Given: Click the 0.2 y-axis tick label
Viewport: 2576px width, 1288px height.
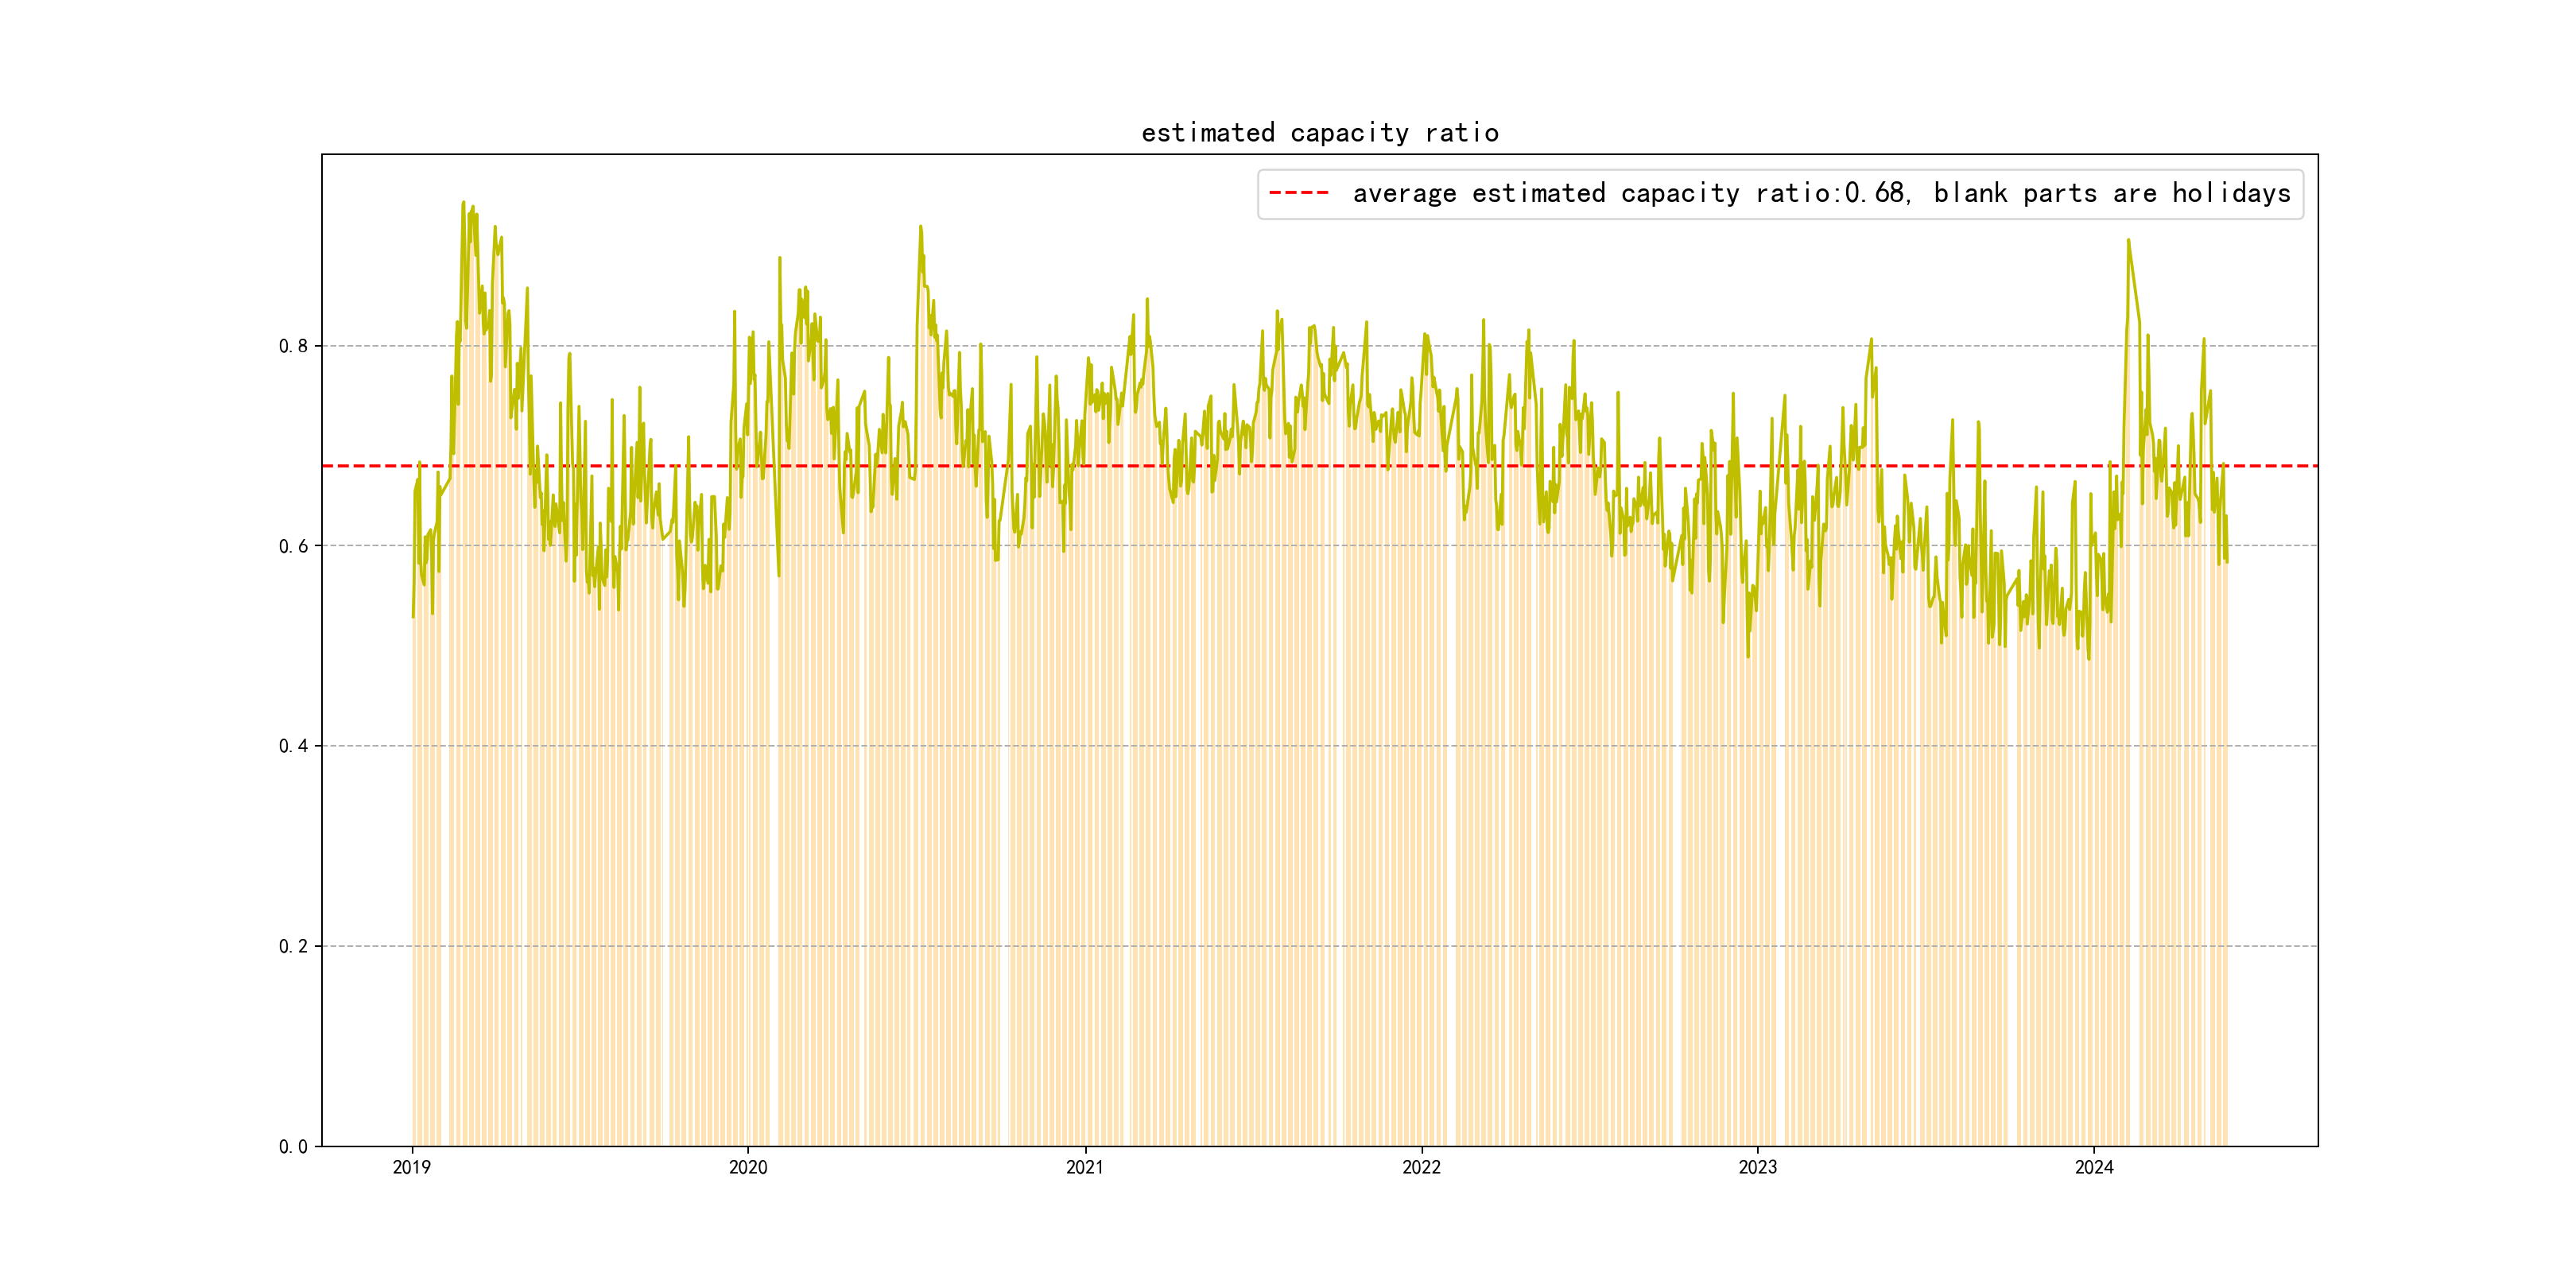Looking at the screenshot, I should [x=293, y=947].
